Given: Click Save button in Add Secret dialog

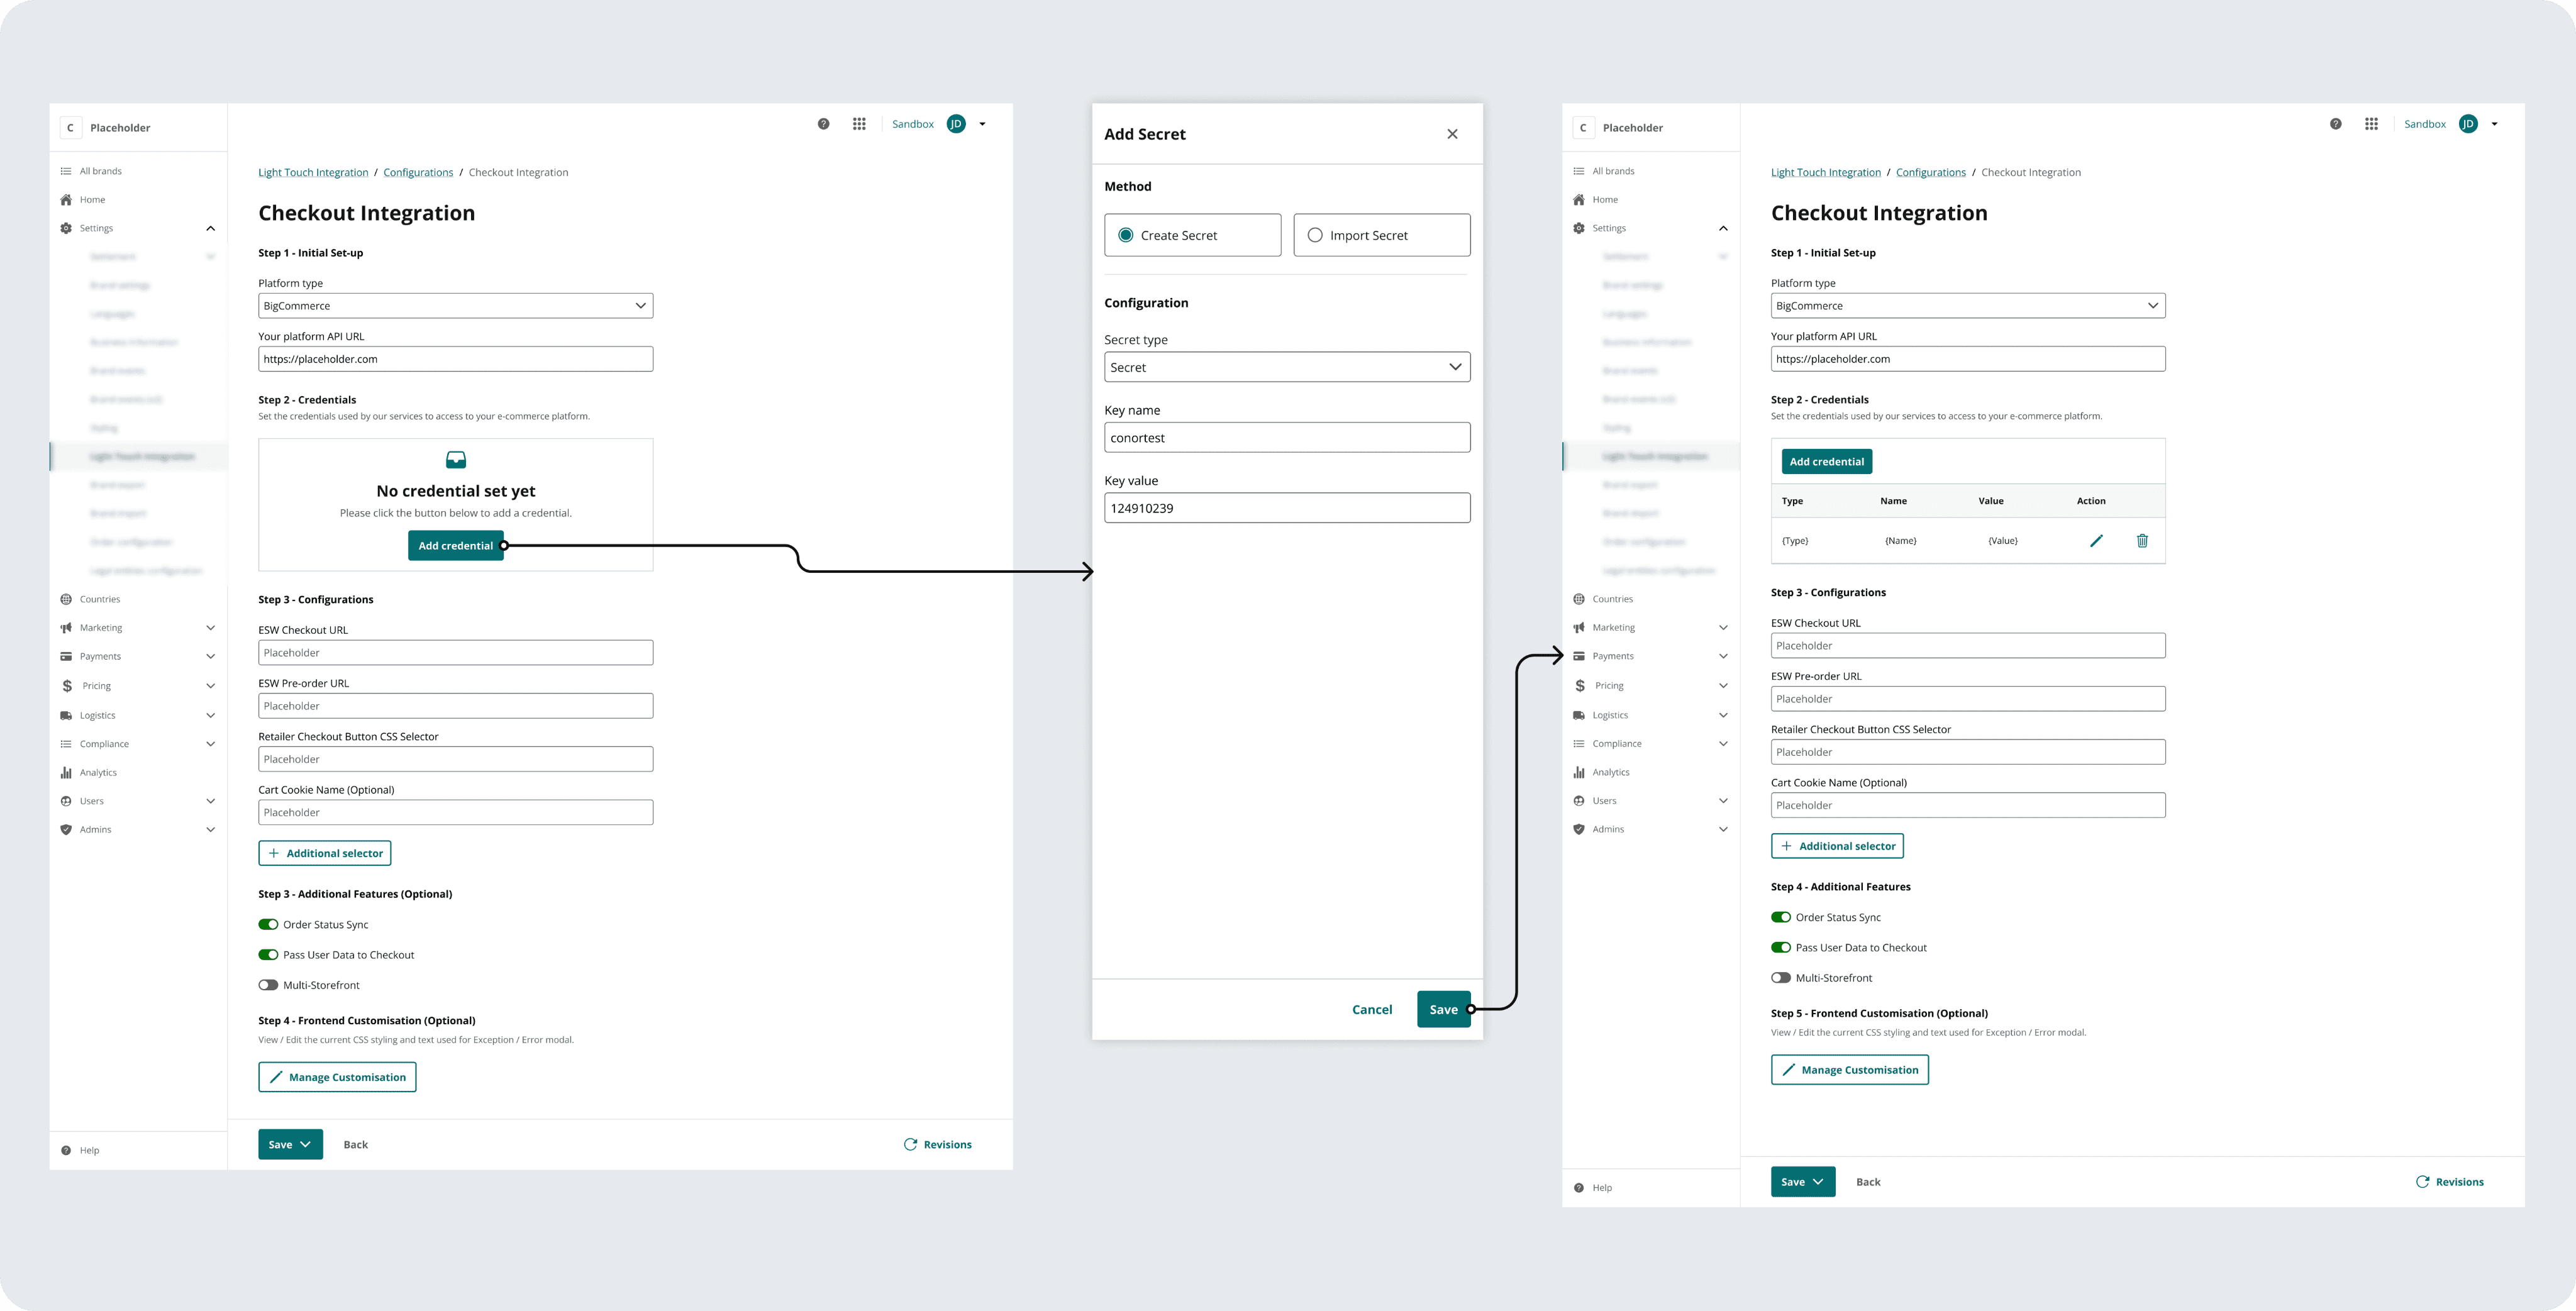Looking at the screenshot, I should [1443, 1009].
